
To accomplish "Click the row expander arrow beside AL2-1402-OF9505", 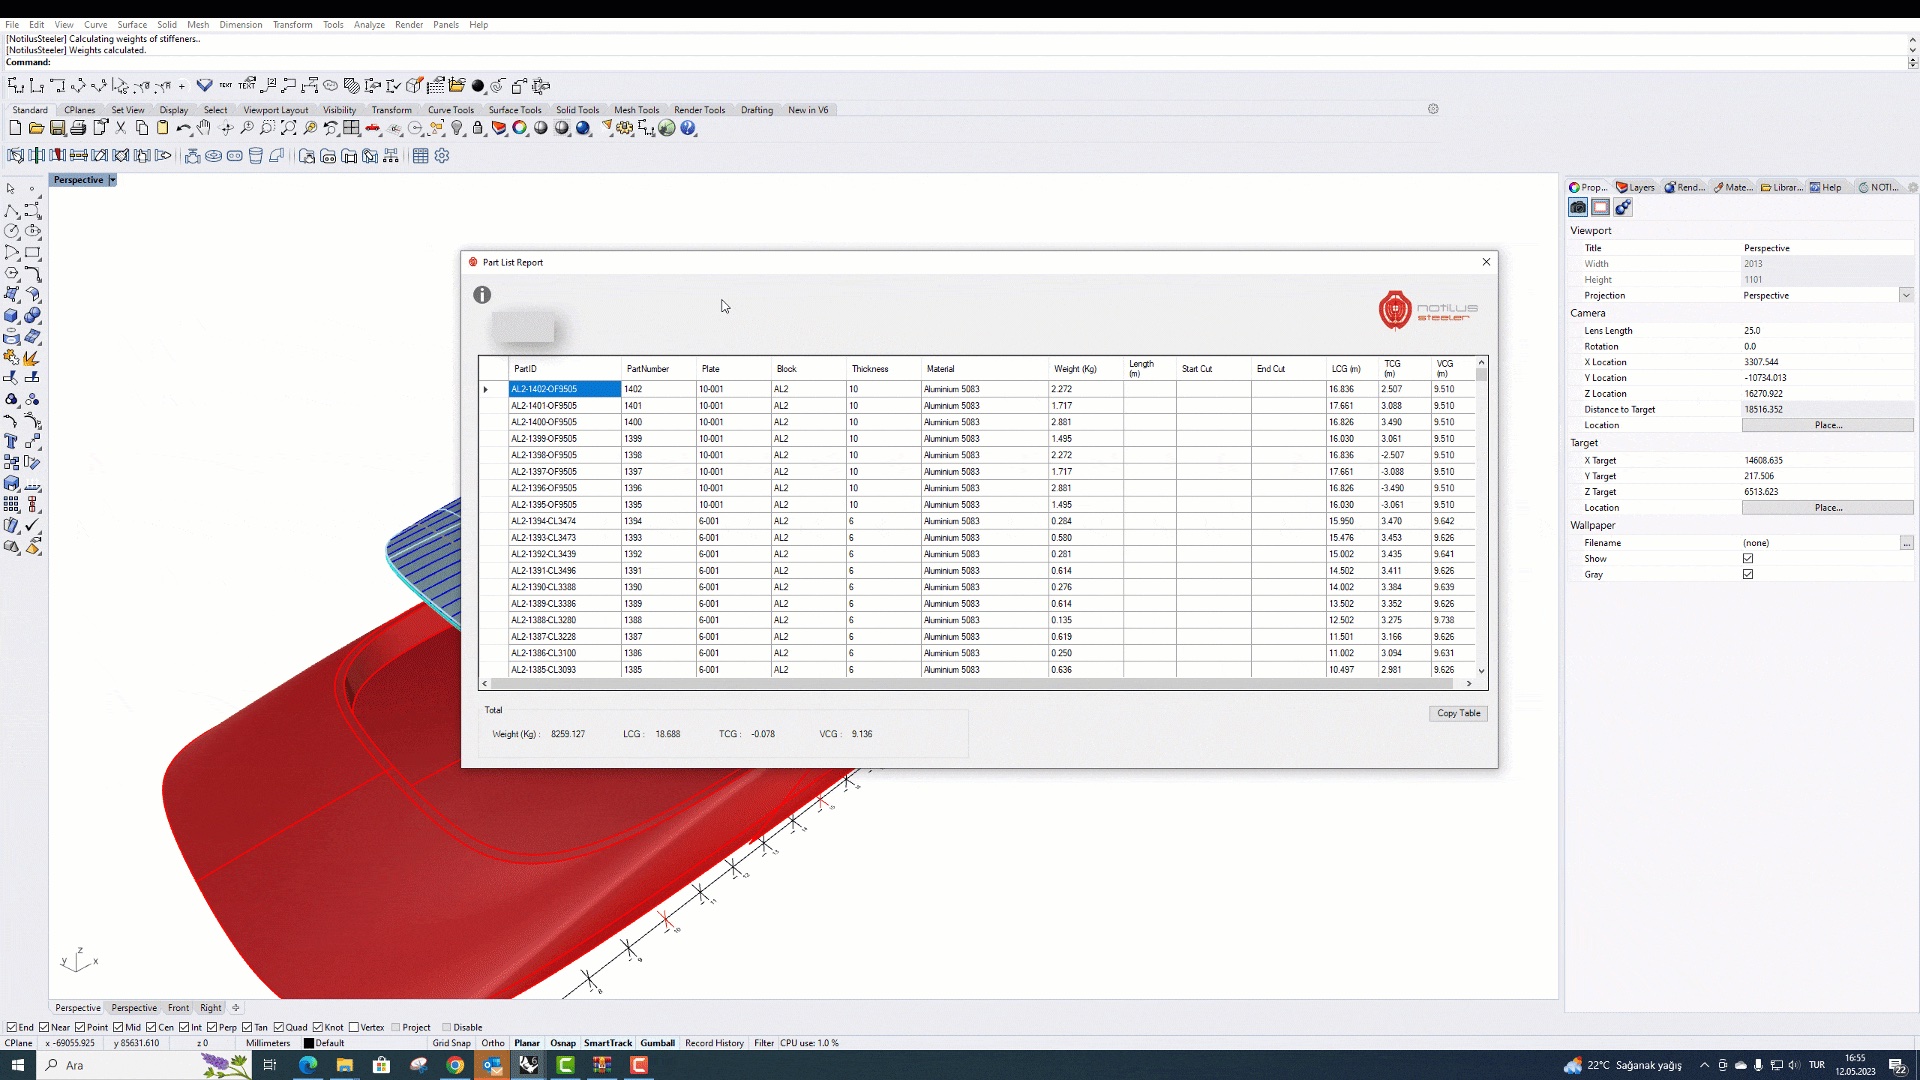I will point(486,389).
